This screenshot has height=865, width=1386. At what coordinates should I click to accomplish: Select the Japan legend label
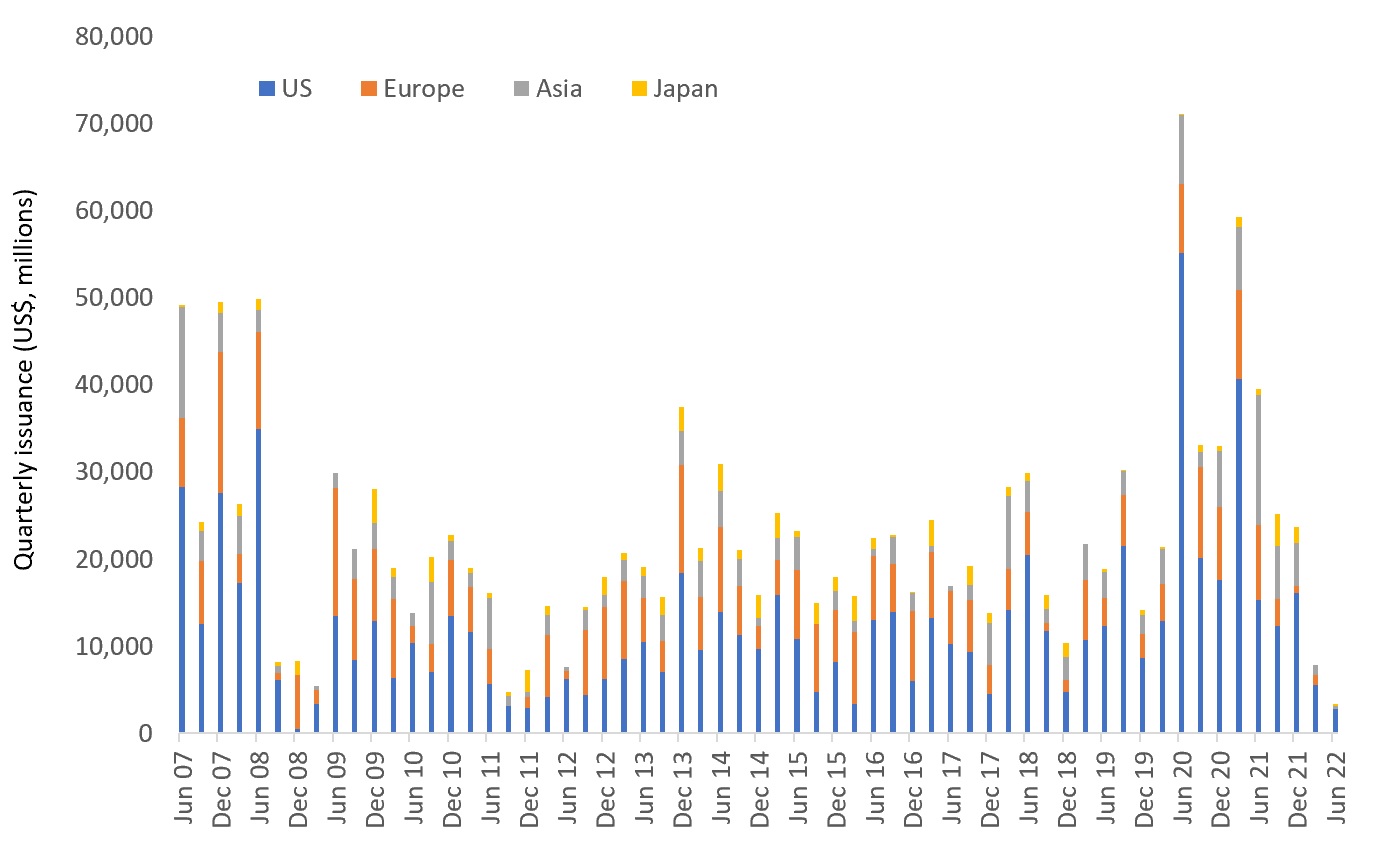click(x=685, y=89)
